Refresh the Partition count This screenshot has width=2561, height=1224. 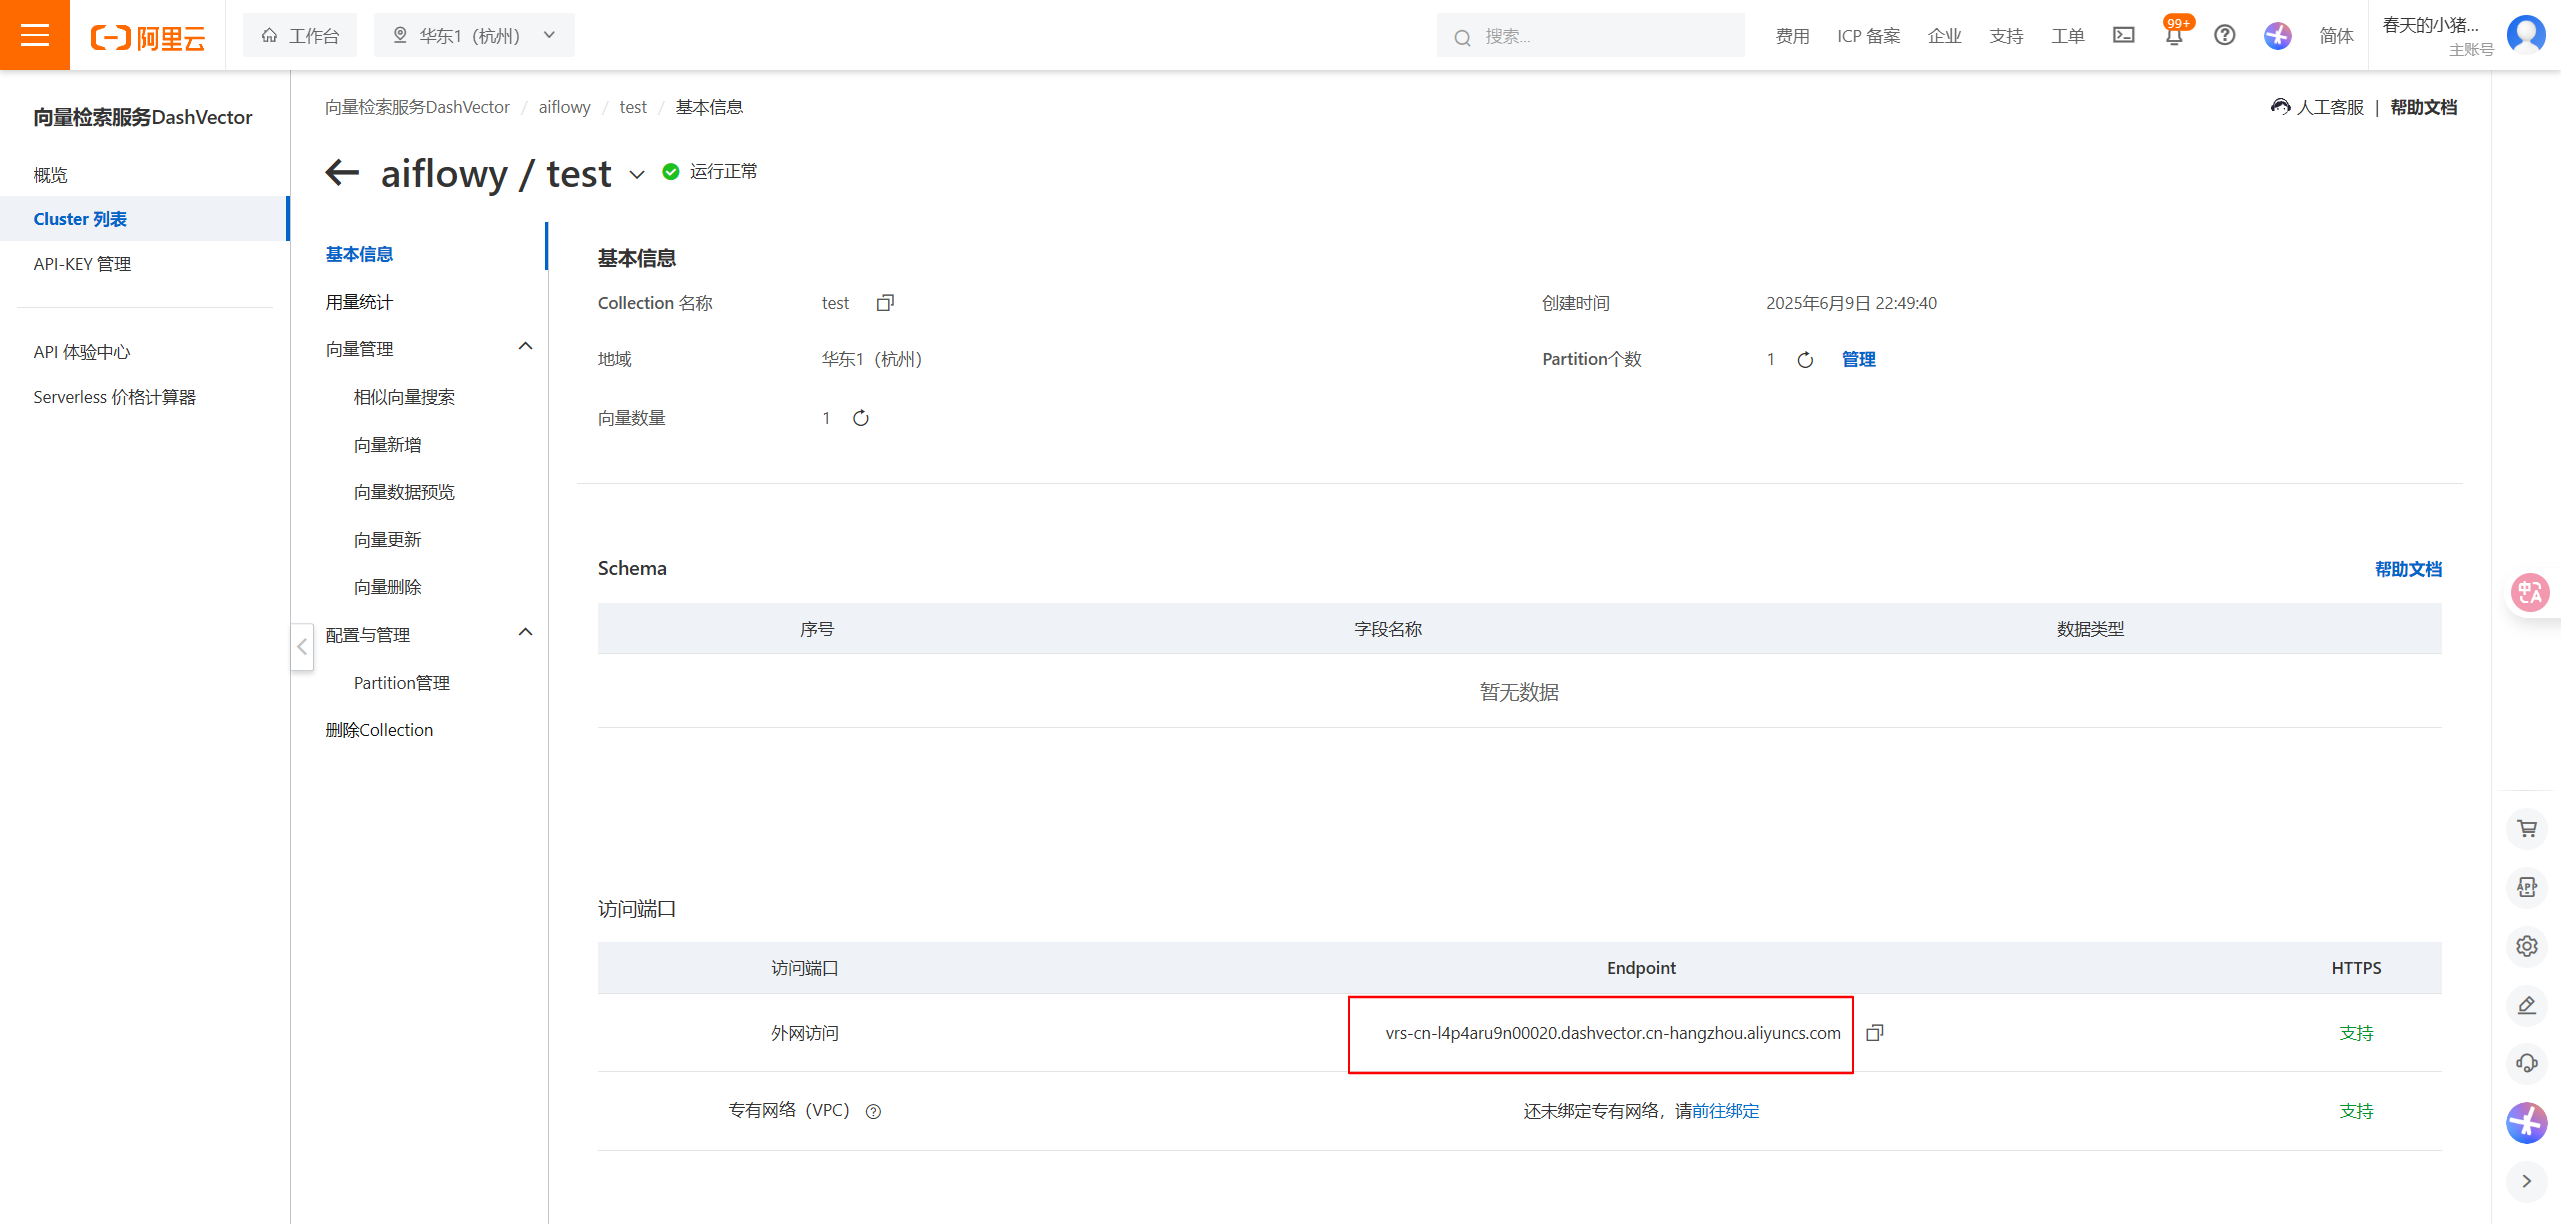(x=1805, y=360)
